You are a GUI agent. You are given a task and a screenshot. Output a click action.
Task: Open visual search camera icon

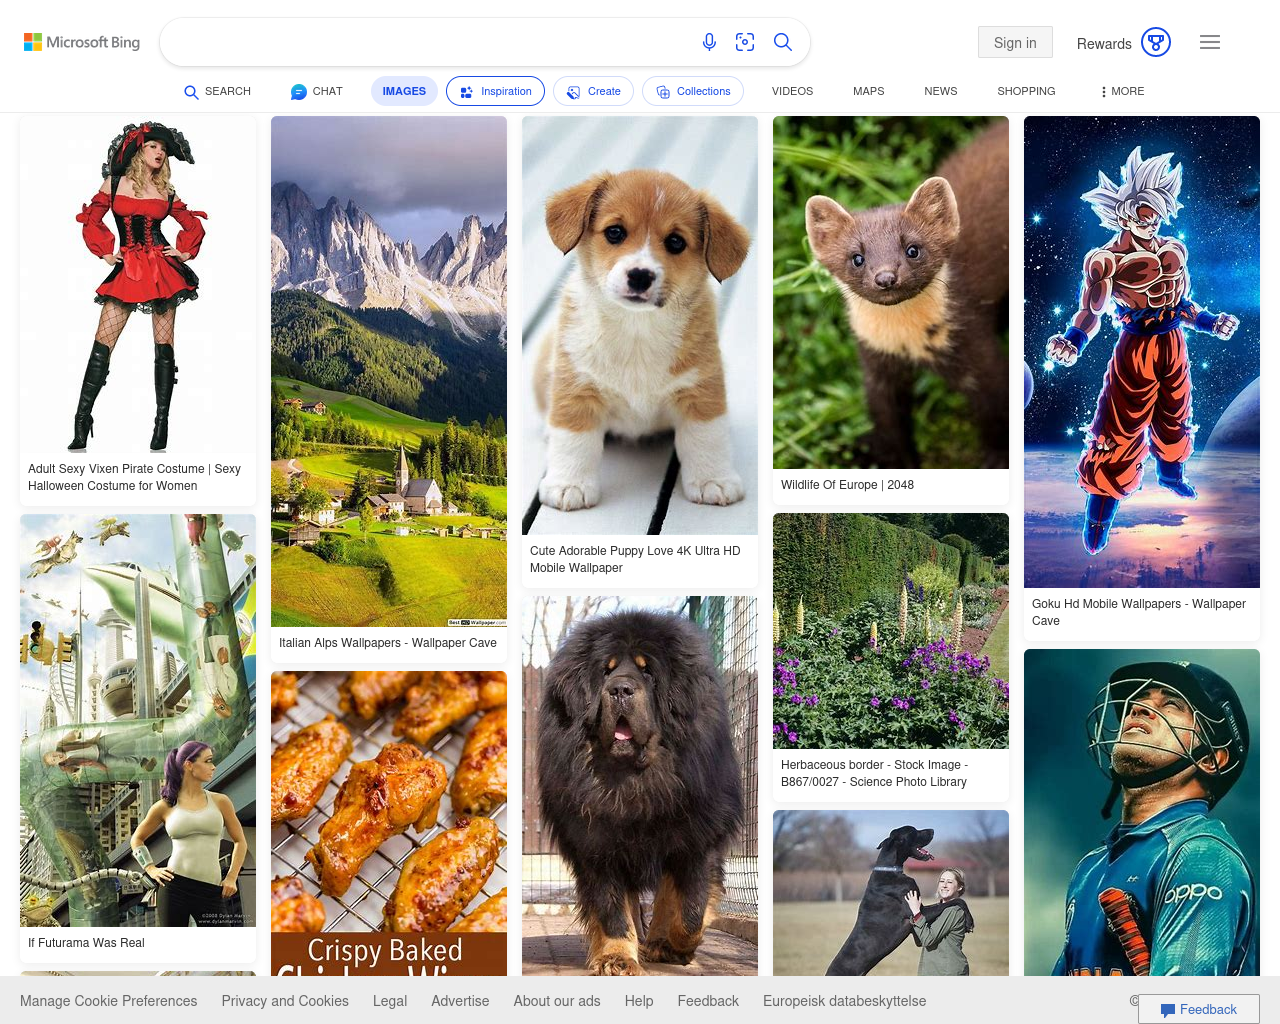[745, 42]
